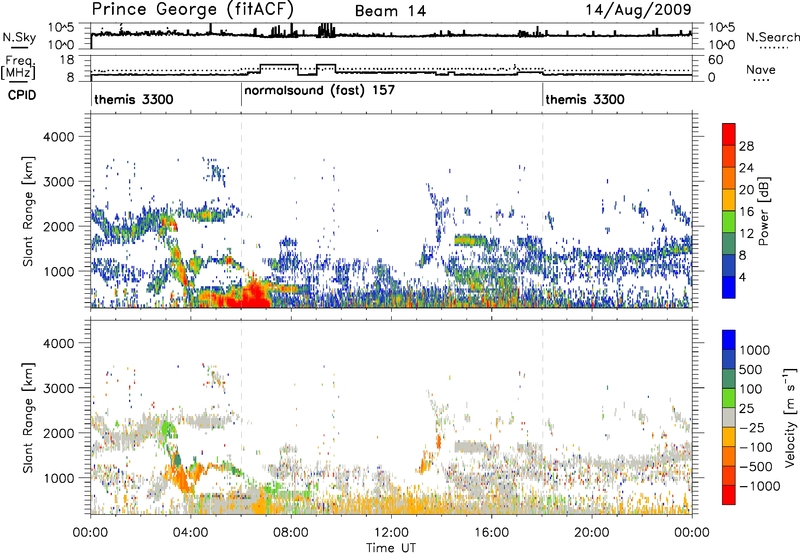Screen dimensions: 800x554
Task: Click the dashed CPID boundary line at 06:00
Action: pos(241,211)
